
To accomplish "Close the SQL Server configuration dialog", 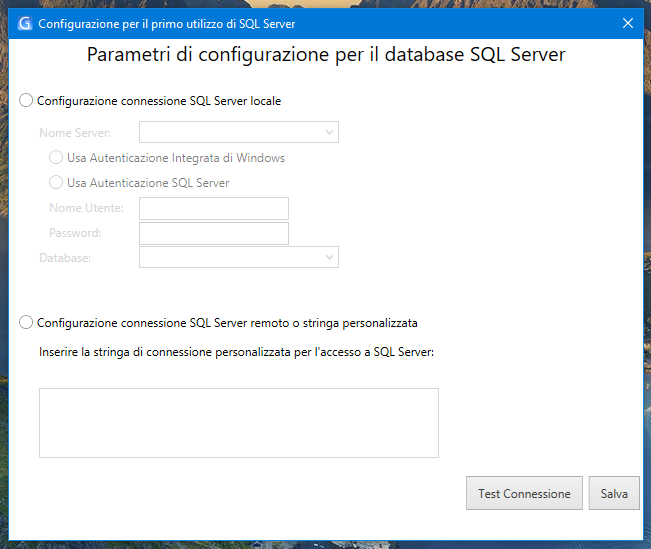I will [x=628, y=23].
